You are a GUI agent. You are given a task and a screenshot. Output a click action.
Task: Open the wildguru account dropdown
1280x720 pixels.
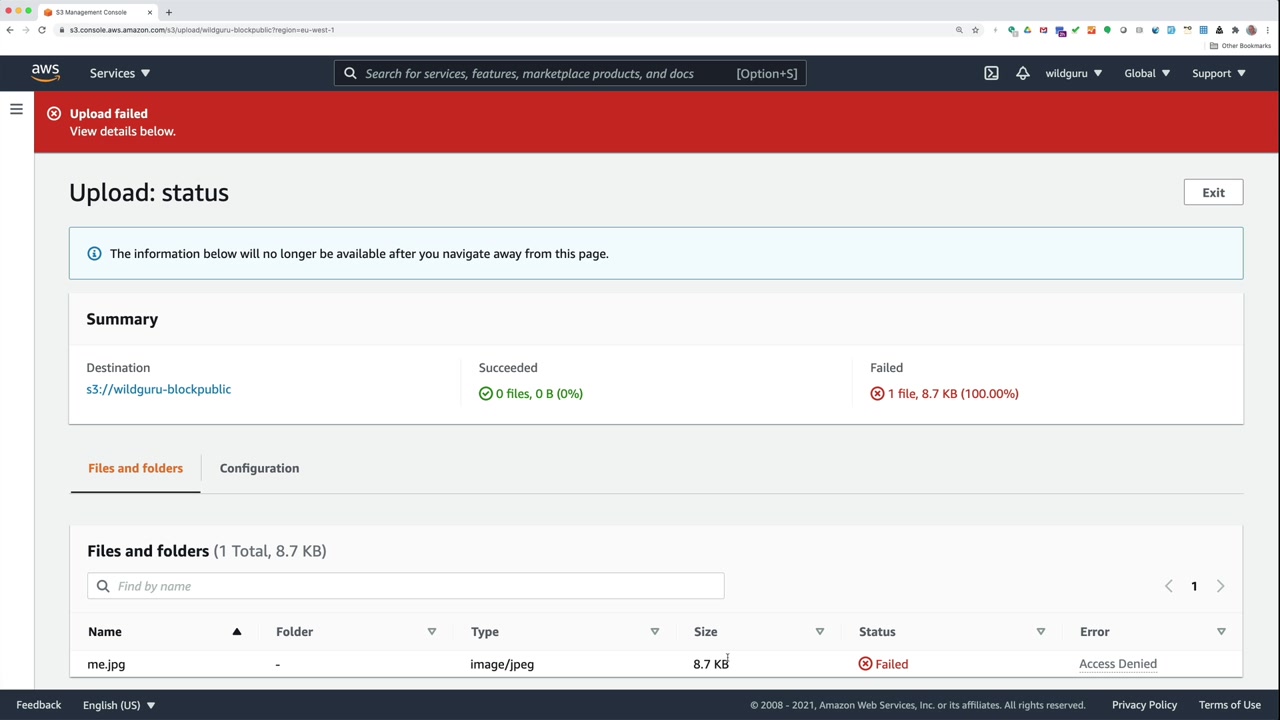coord(1074,73)
